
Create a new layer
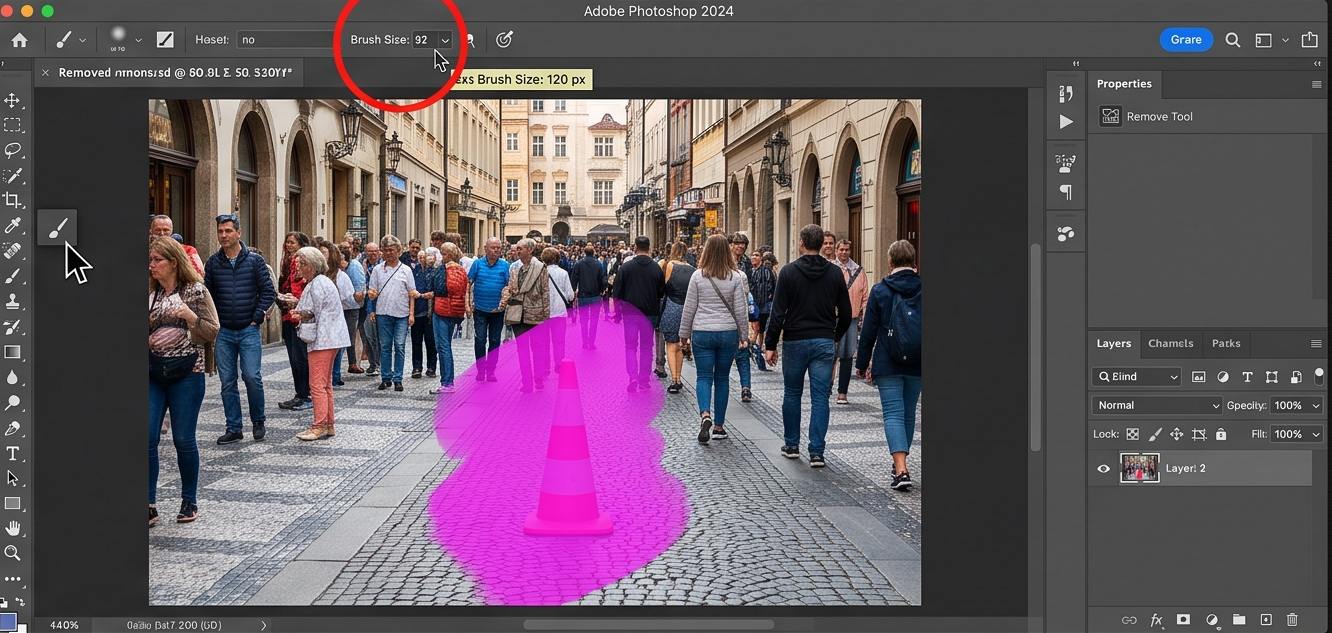[1265, 620]
